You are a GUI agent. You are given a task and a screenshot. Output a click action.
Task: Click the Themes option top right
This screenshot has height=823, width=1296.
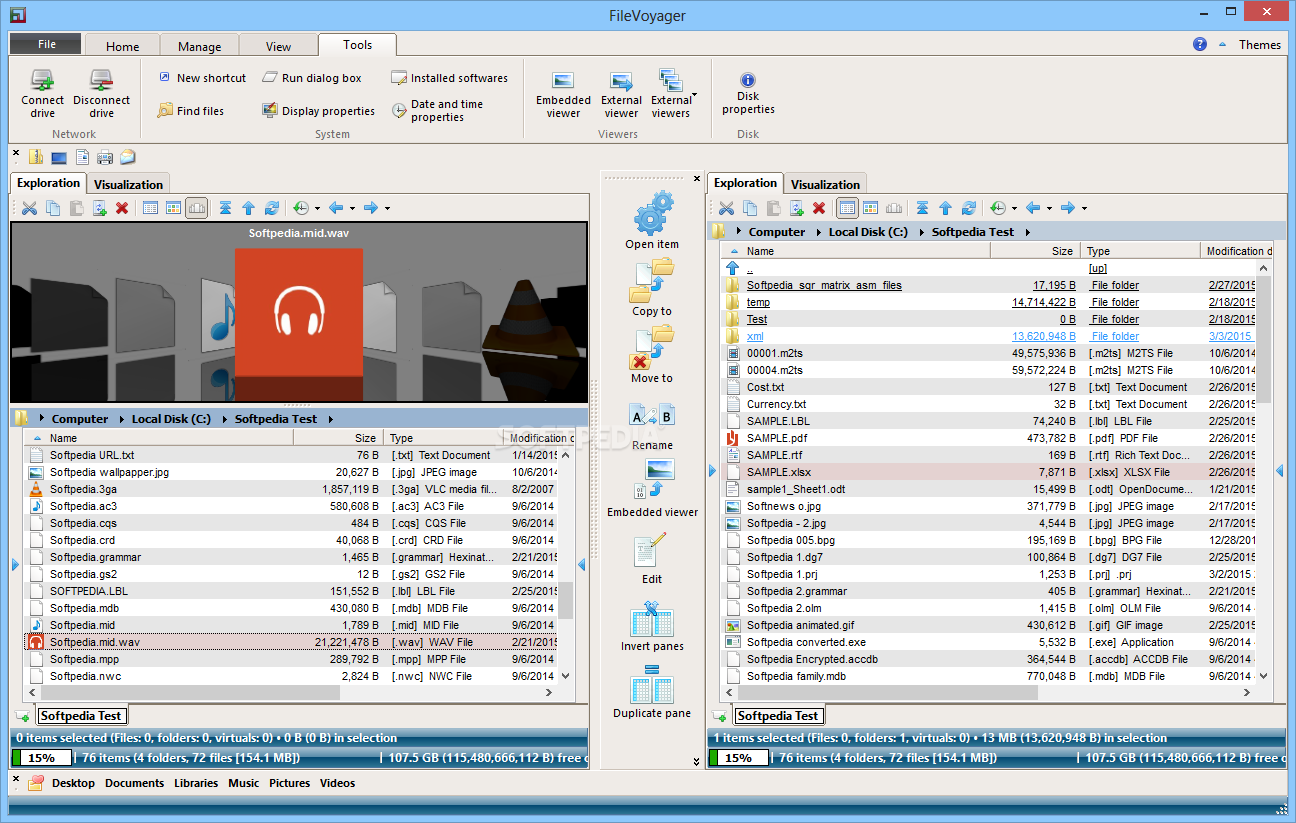[x=1259, y=44]
